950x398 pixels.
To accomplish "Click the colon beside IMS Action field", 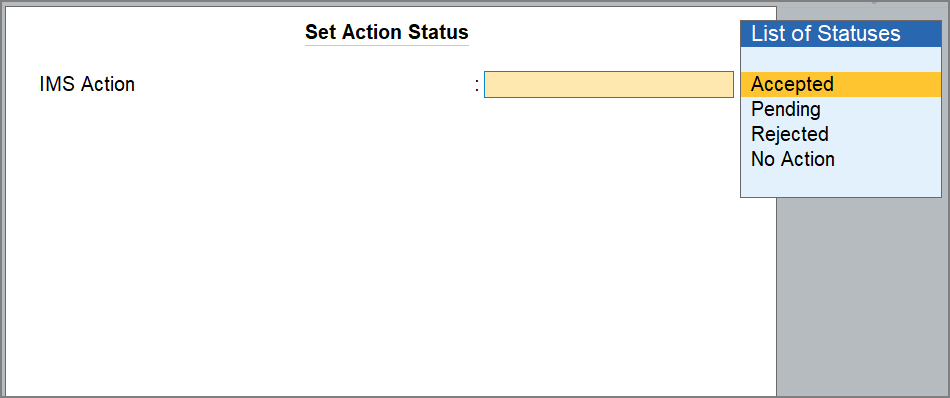I will (x=477, y=85).
